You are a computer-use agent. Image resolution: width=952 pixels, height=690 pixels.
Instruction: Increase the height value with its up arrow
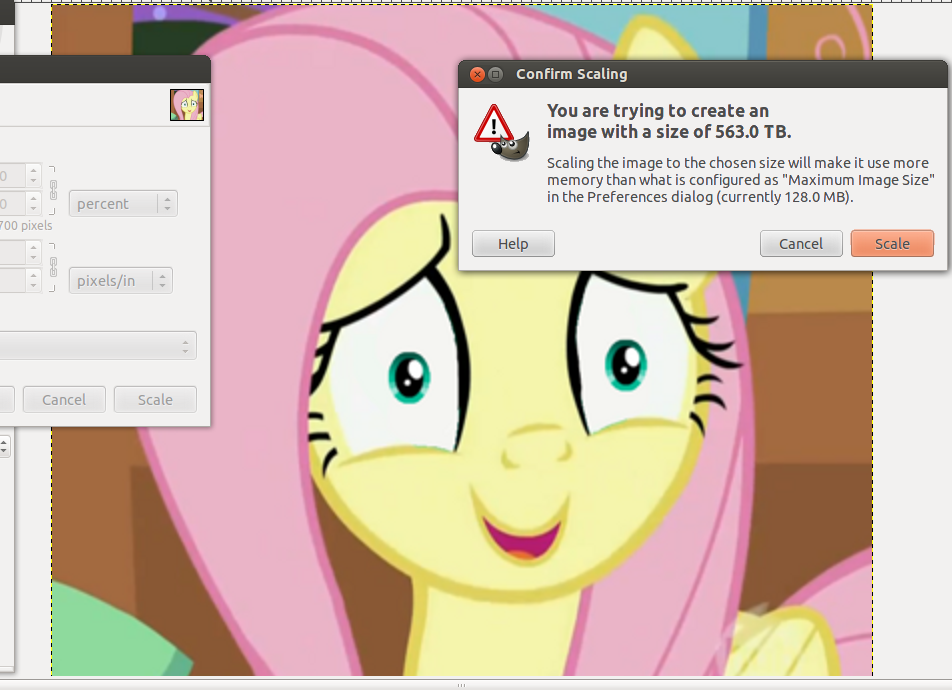coord(33,199)
